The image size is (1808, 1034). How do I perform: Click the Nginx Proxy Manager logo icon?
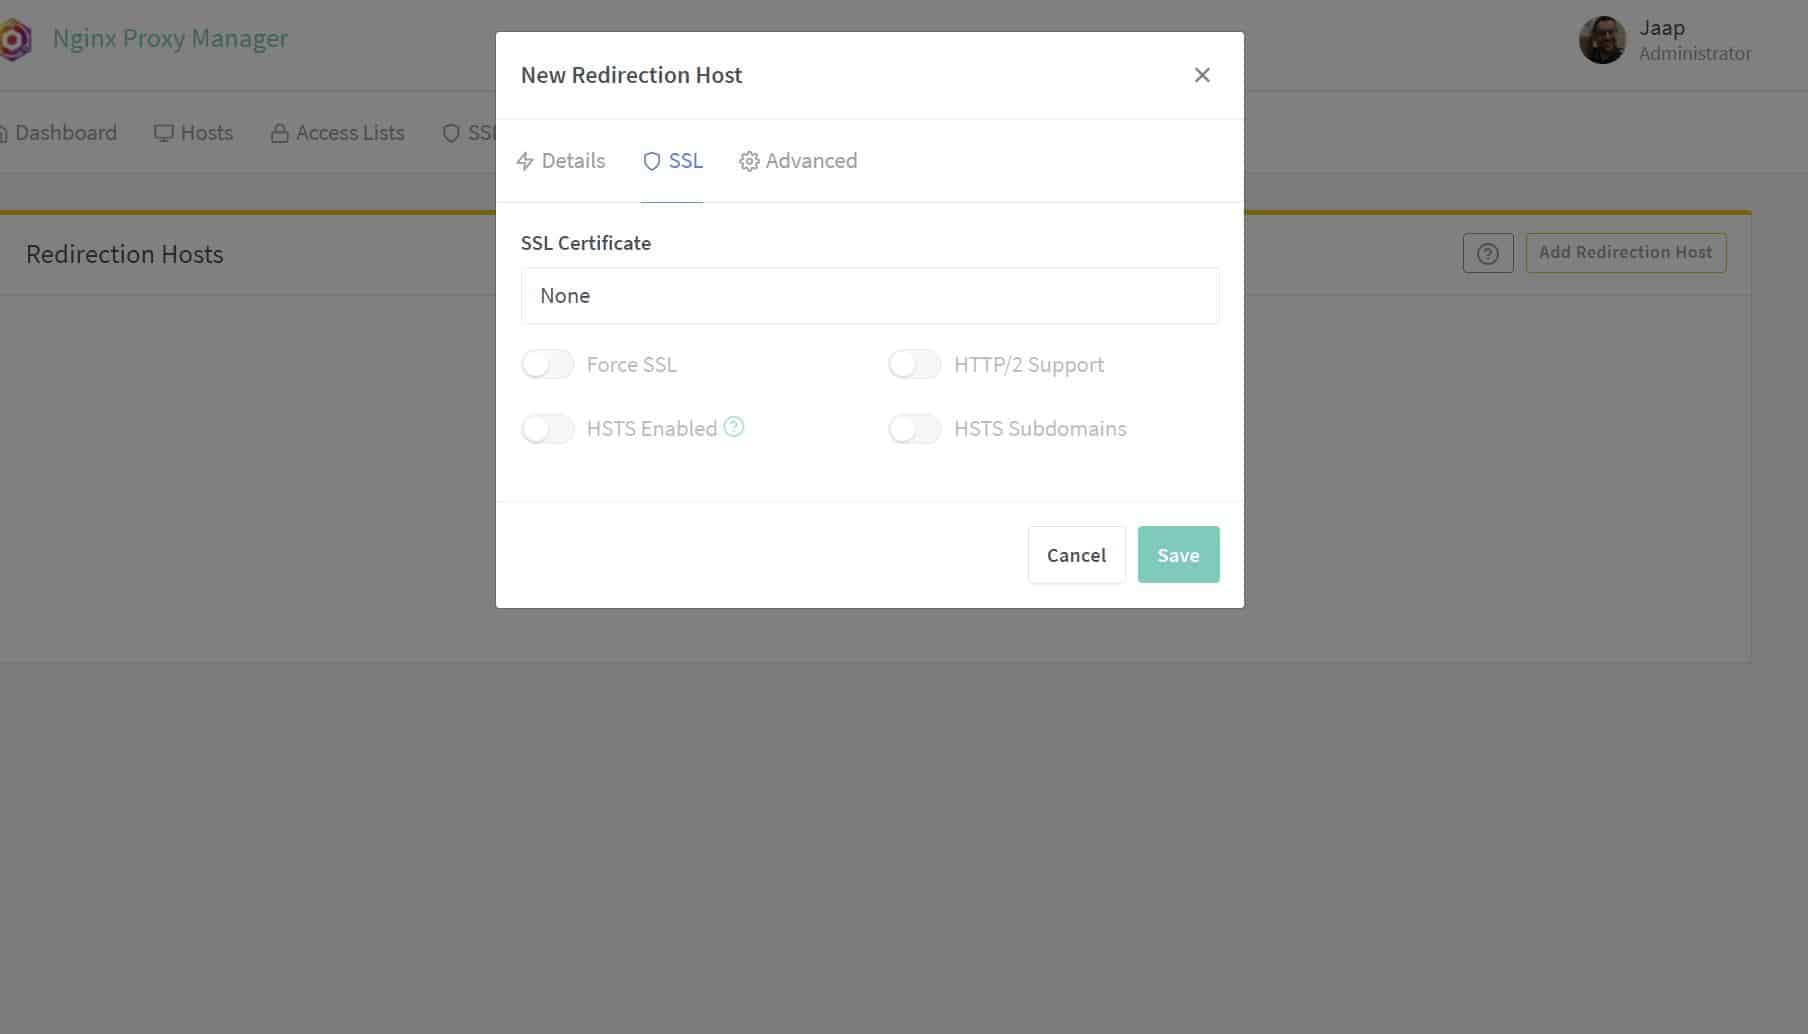click(x=15, y=40)
